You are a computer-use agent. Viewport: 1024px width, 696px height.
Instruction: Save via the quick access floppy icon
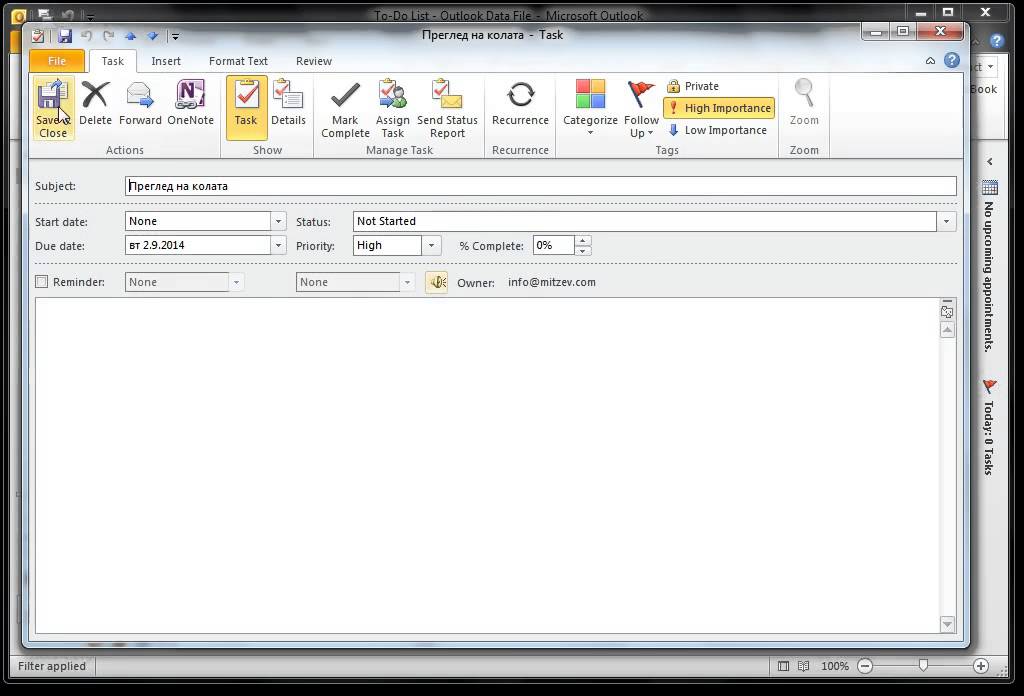(x=64, y=36)
